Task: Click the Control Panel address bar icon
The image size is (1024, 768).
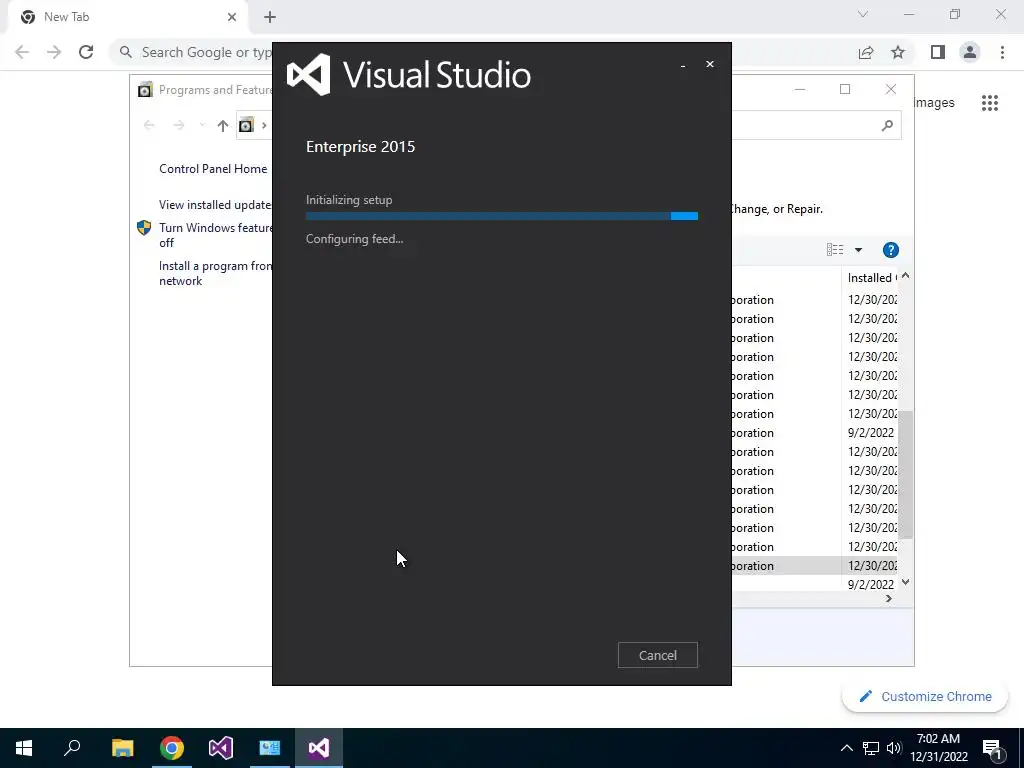Action: [246, 125]
